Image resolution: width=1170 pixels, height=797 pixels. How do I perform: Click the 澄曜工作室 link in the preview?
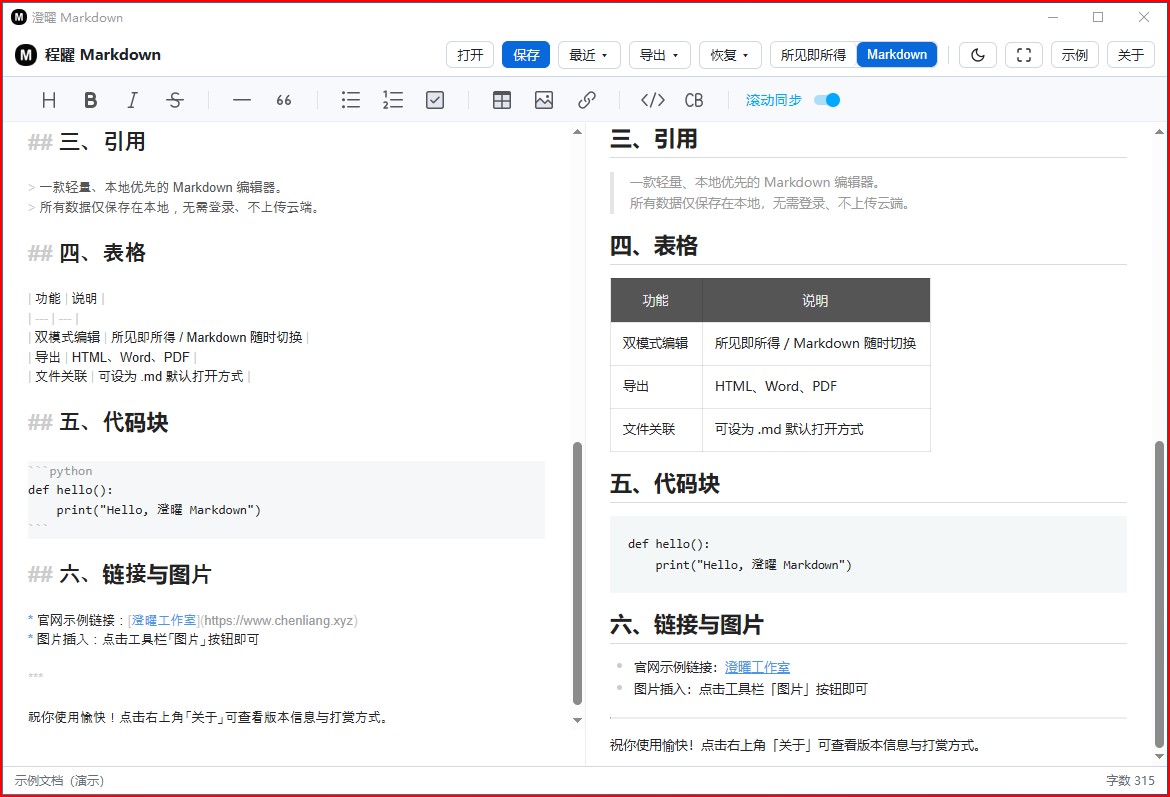click(757, 667)
